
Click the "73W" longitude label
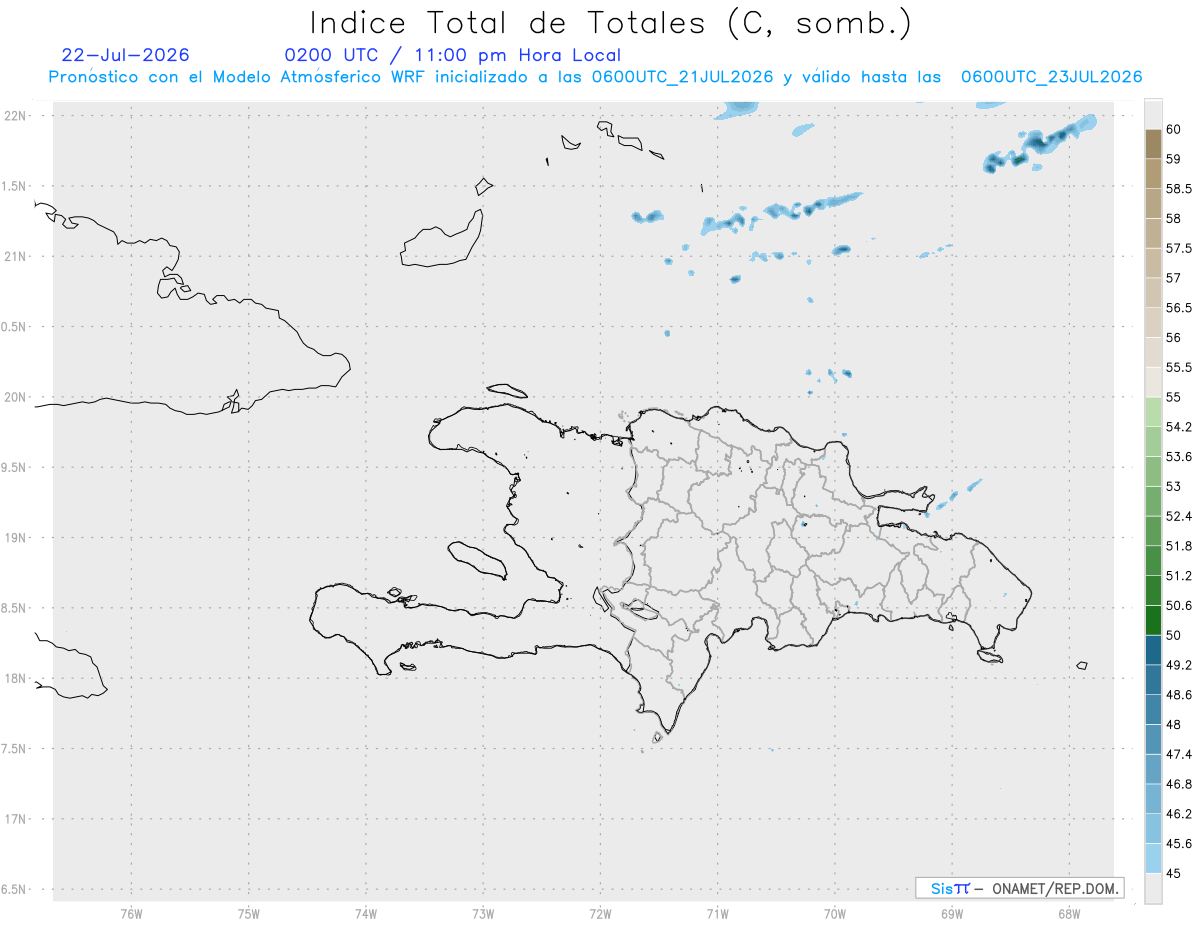coord(483,914)
